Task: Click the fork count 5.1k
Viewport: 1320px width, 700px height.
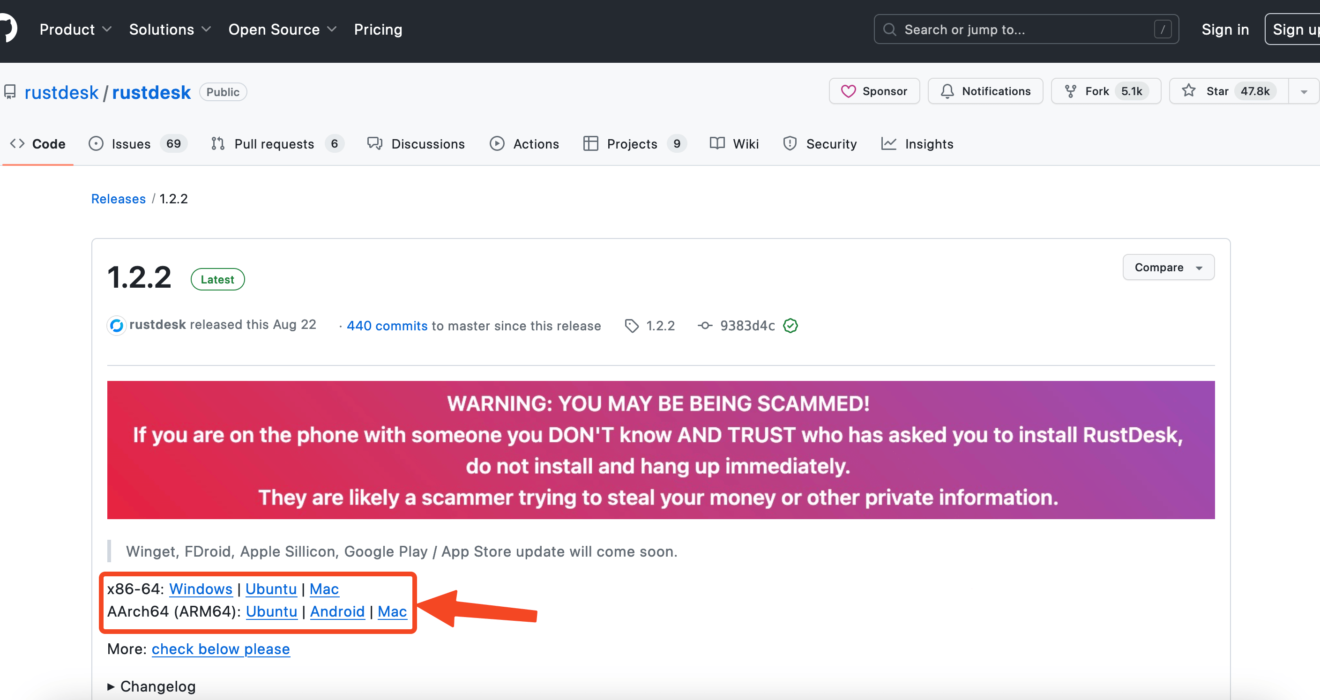Action: point(1132,91)
